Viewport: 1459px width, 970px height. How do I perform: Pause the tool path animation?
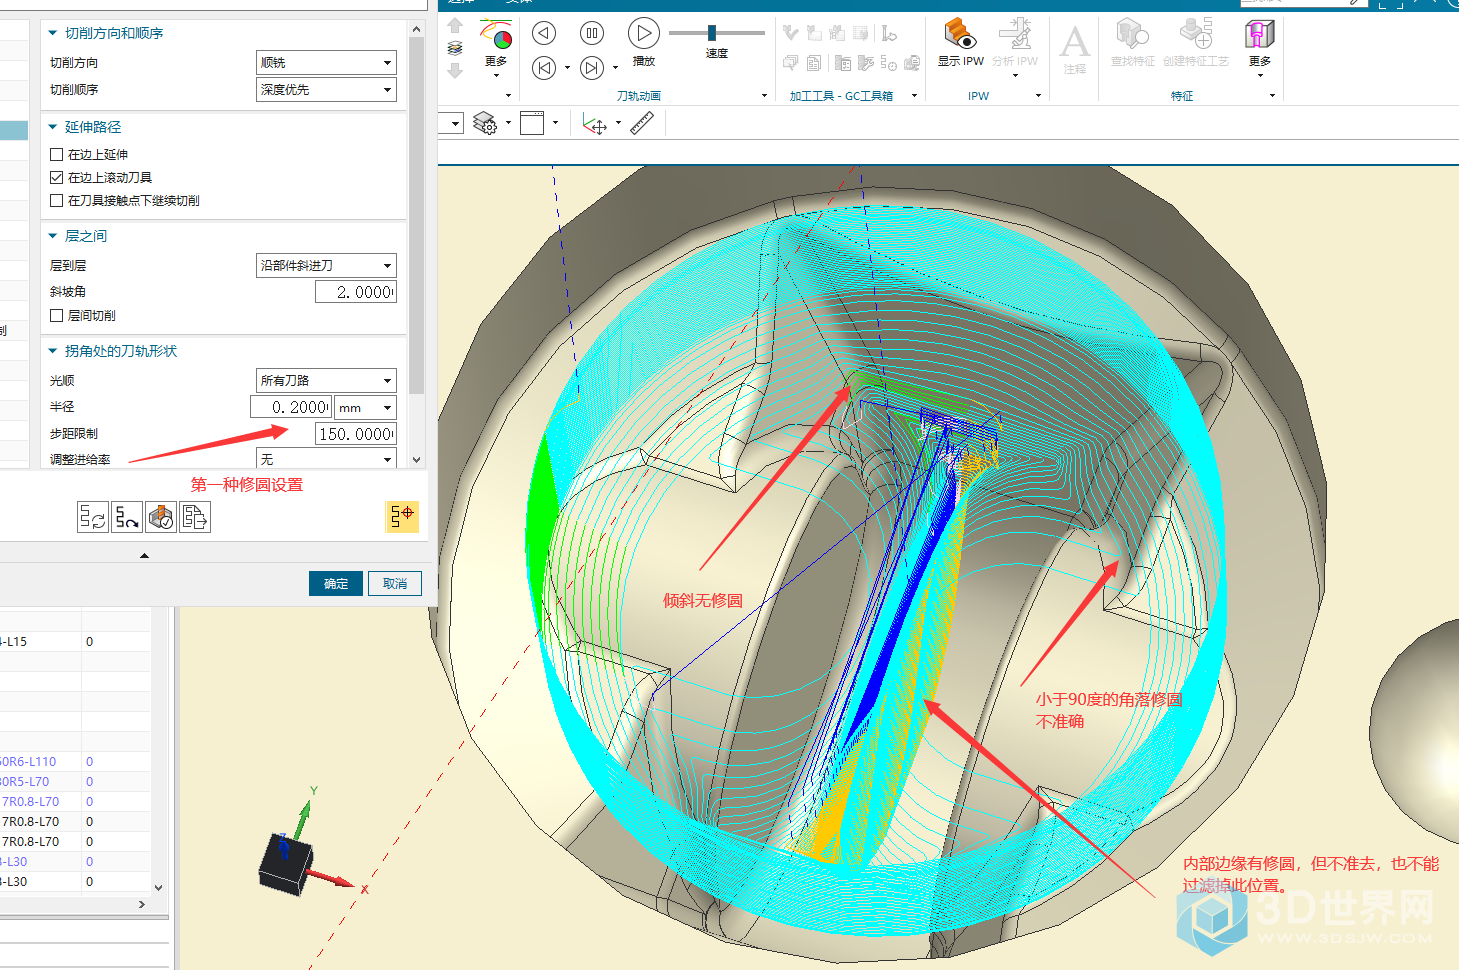point(592,33)
